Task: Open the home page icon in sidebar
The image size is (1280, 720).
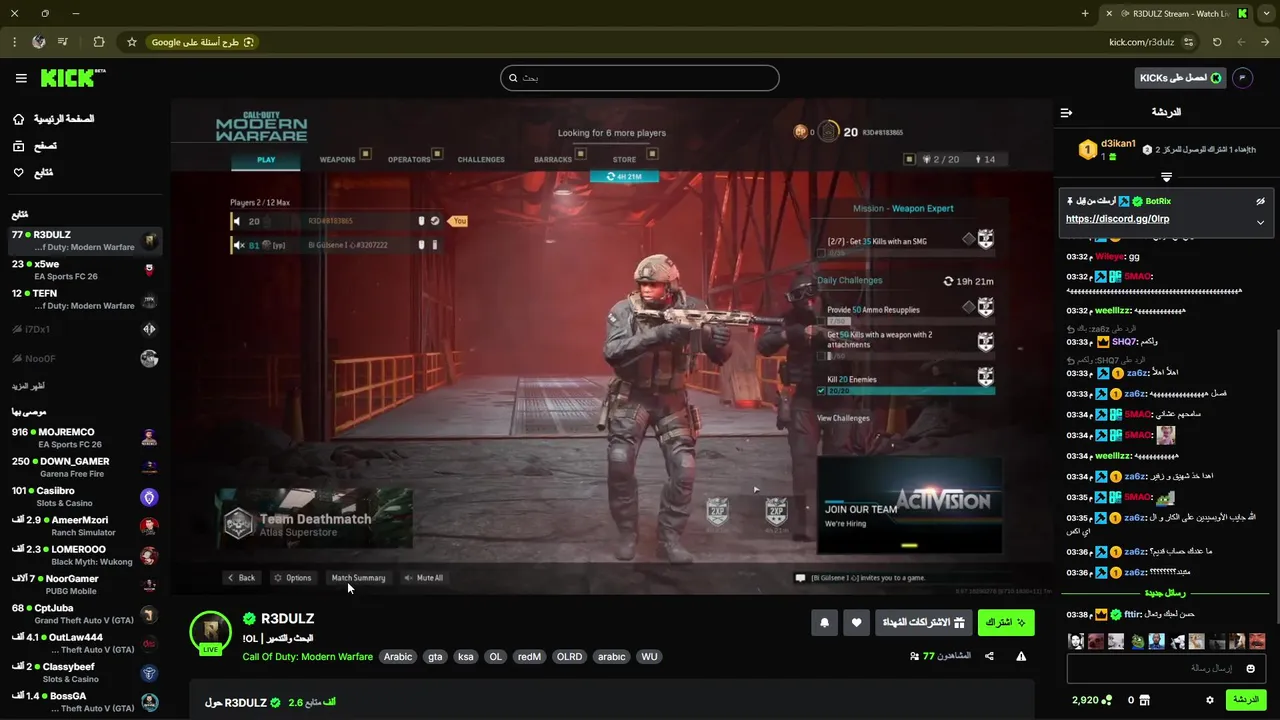Action: [x=19, y=119]
